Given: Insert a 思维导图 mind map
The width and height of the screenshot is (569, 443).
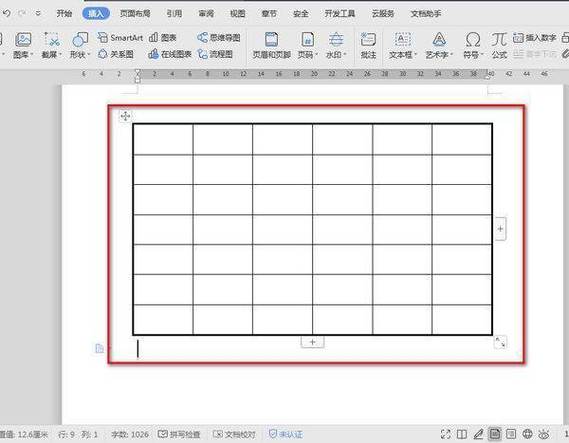Looking at the screenshot, I should (218, 37).
